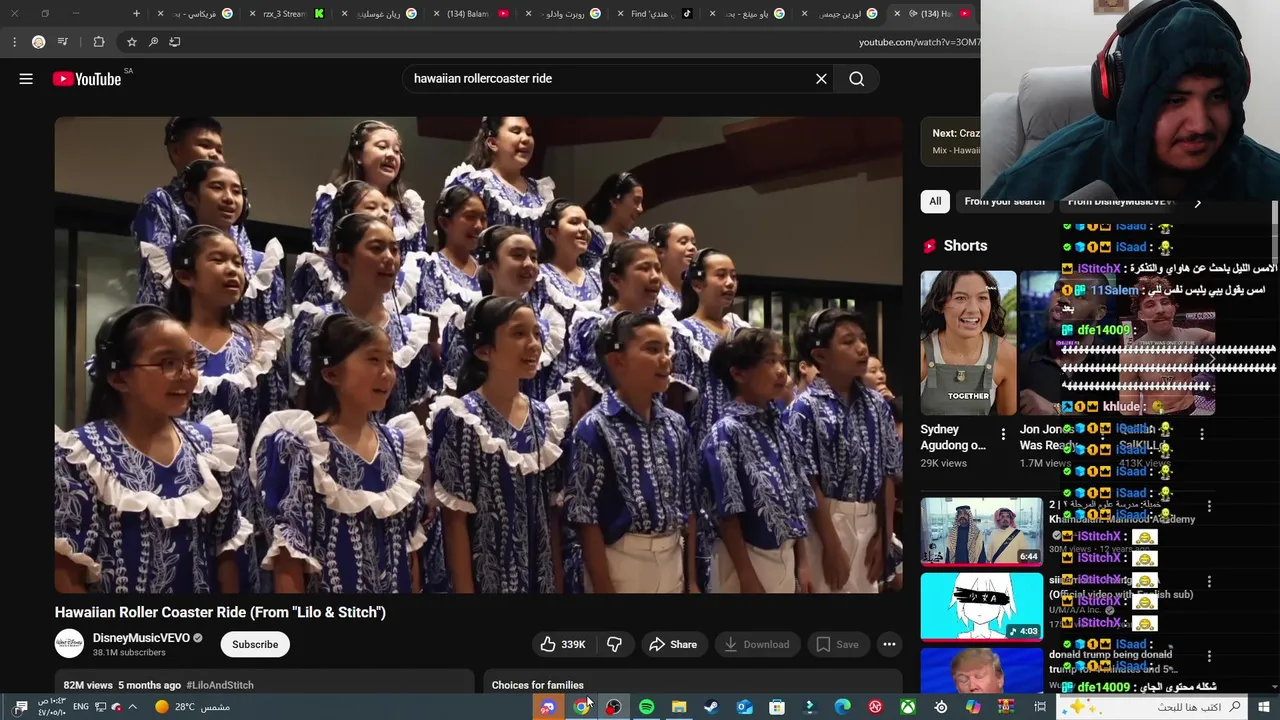Dislike the video

[615, 645]
